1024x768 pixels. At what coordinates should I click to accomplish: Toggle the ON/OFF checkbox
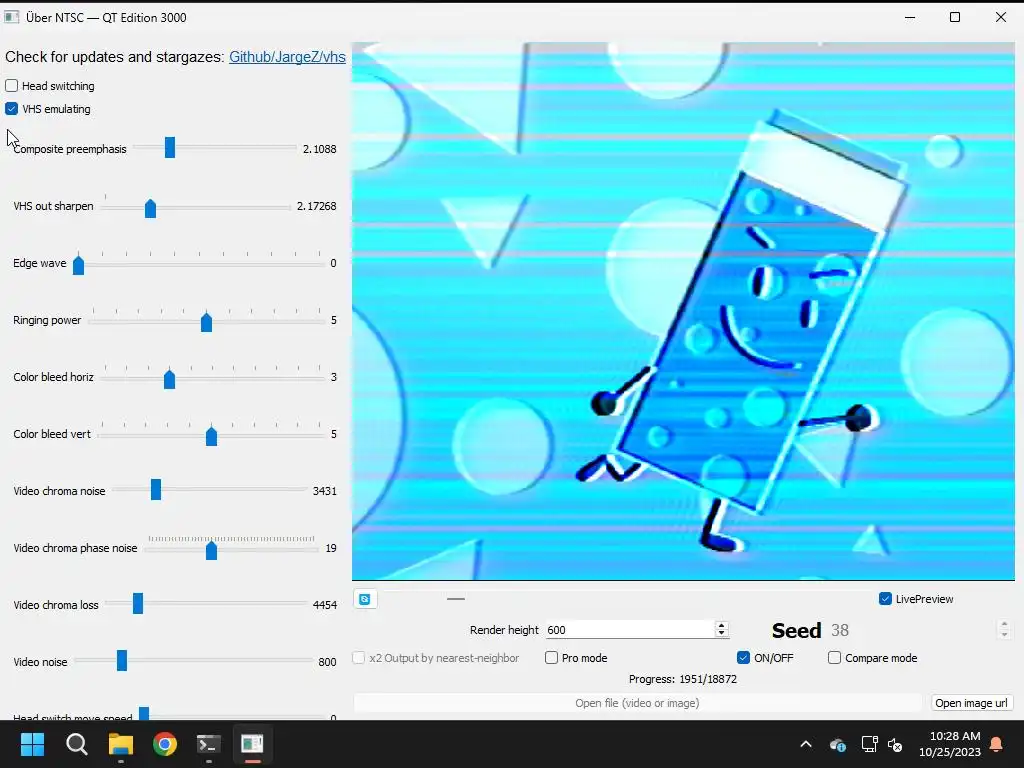click(x=743, y=658)
